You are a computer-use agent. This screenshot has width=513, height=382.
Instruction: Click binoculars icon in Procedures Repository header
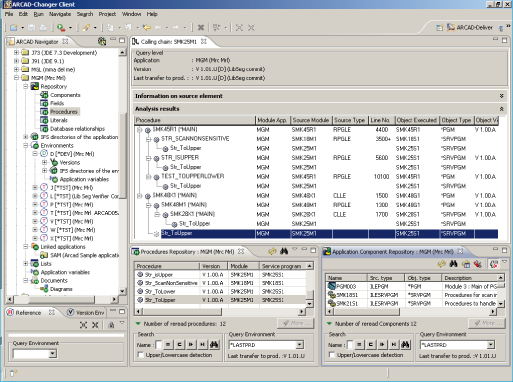pos(284,251)
